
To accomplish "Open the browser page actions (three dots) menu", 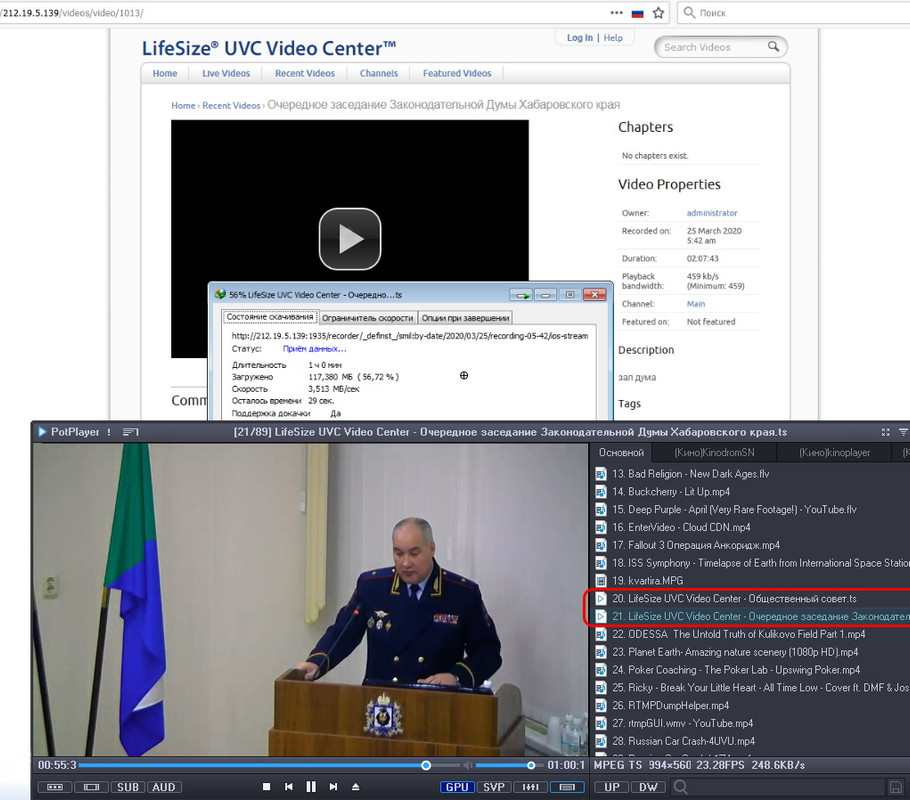I will [616, 13].
